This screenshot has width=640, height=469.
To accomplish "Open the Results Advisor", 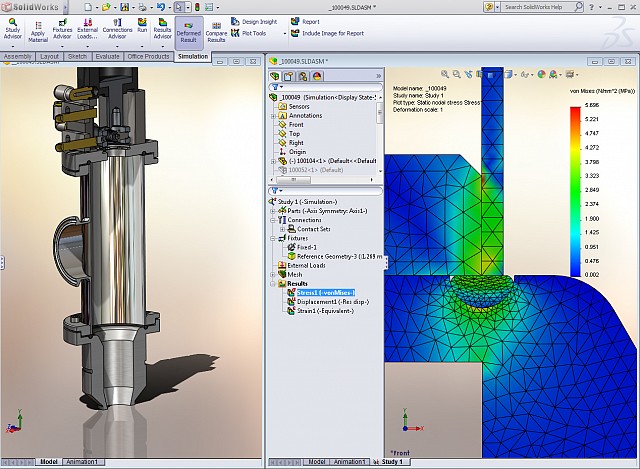I will 162,29.
